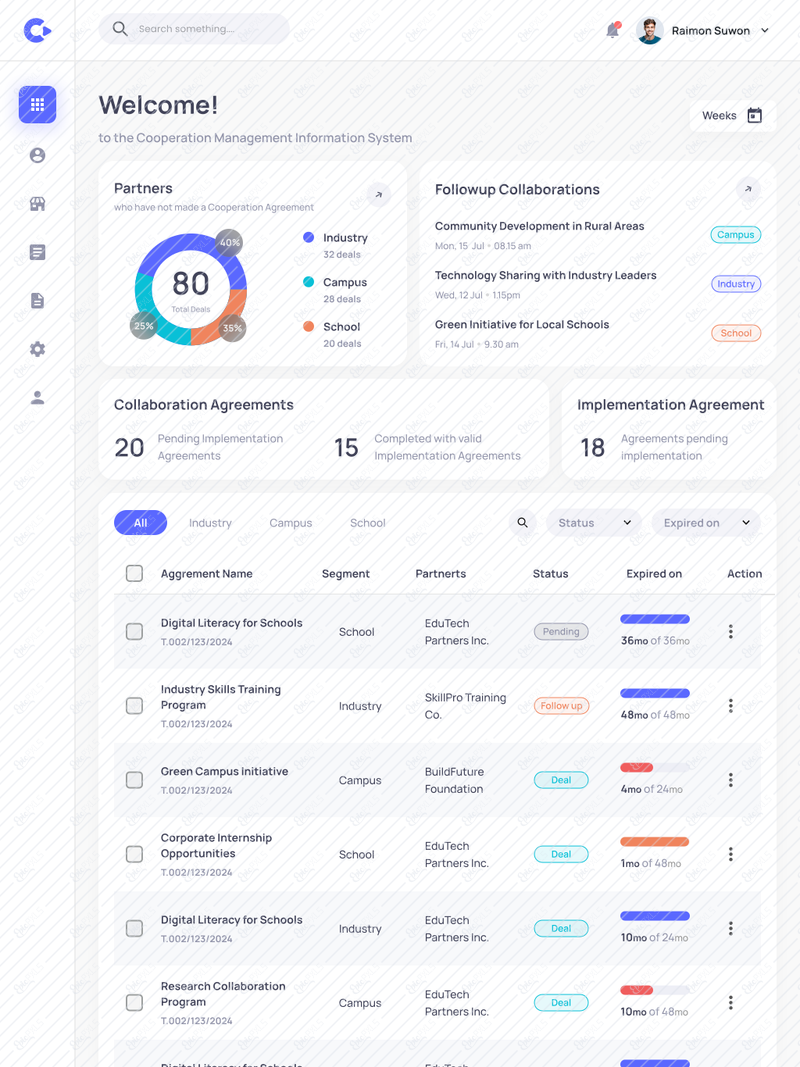
Task: Open the dashboard grid icon in sidebar
Action: 37,105
